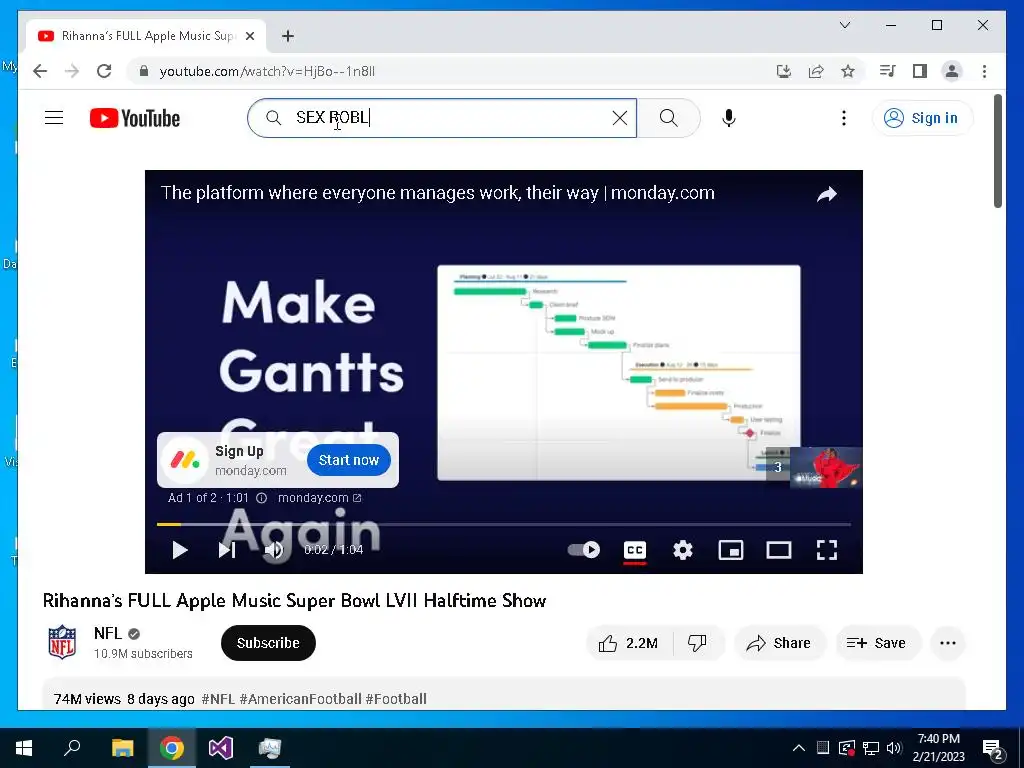
Task: Open the Windows Start menu
Action: tap(24, 748)
